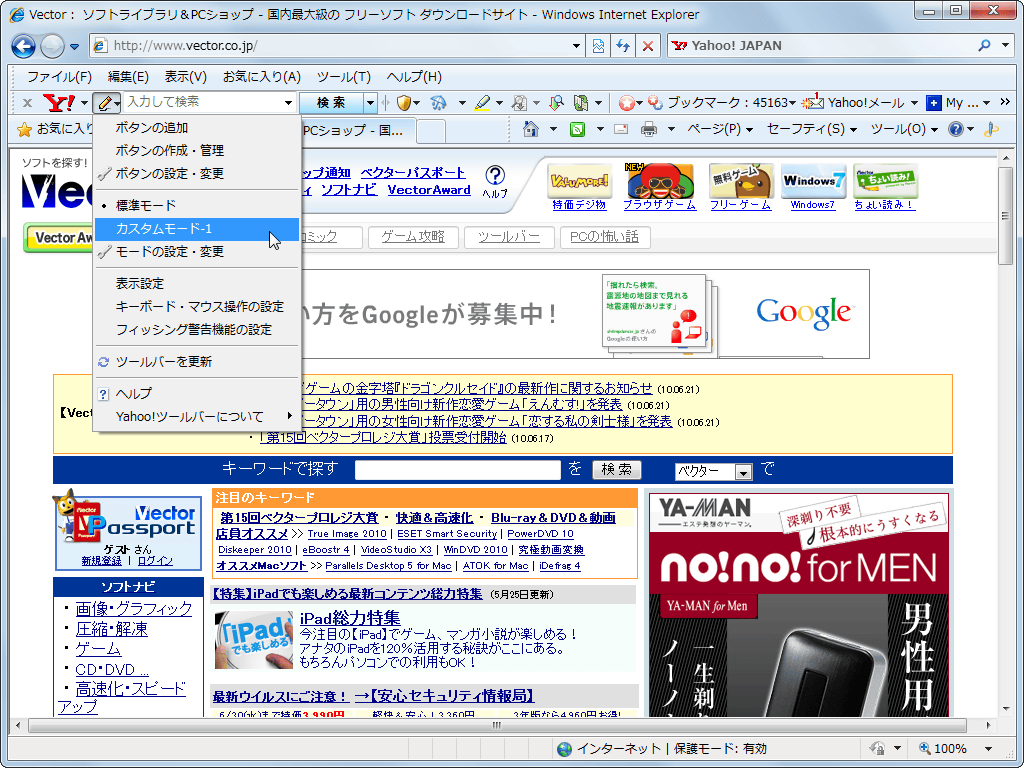Open 表示(V) menu
This screenshot has width=1024, height=768.
click(x=185, y=77)
